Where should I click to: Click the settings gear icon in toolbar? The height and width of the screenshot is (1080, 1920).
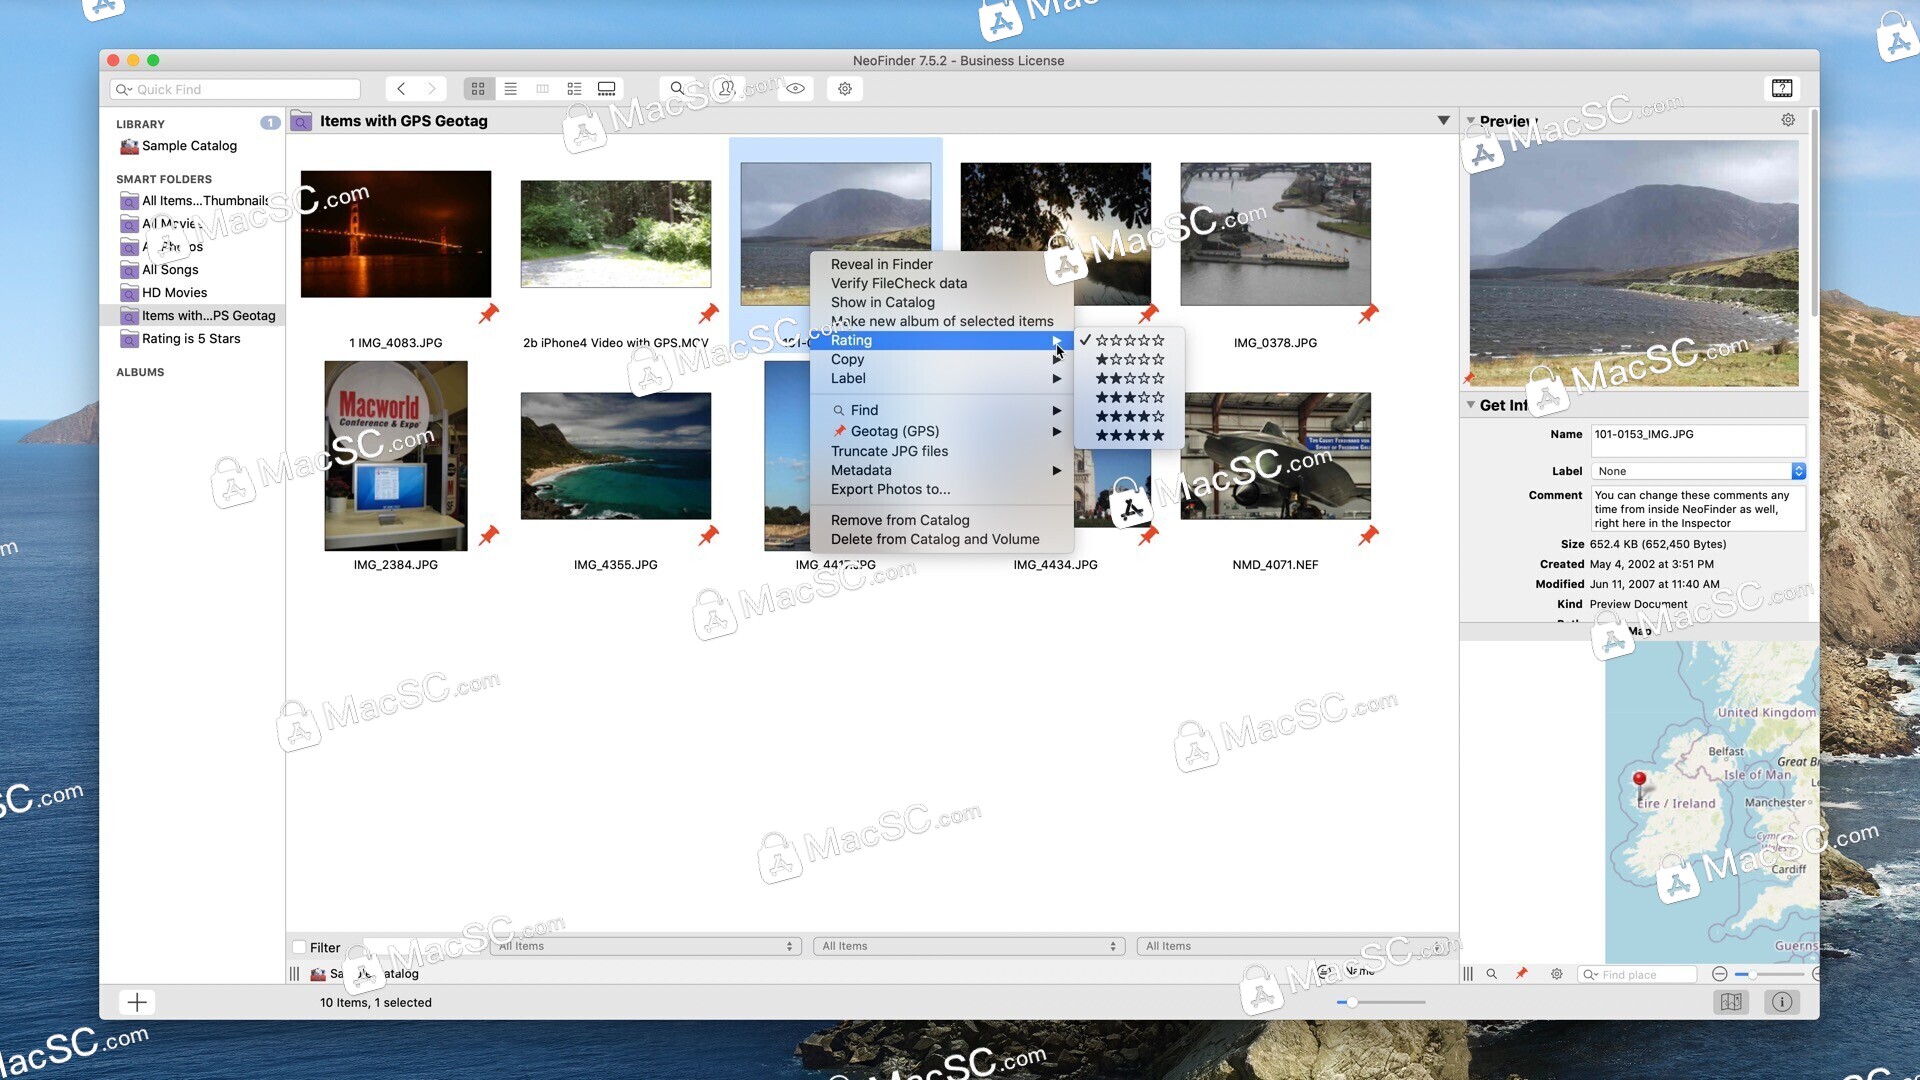click(845, 88)
